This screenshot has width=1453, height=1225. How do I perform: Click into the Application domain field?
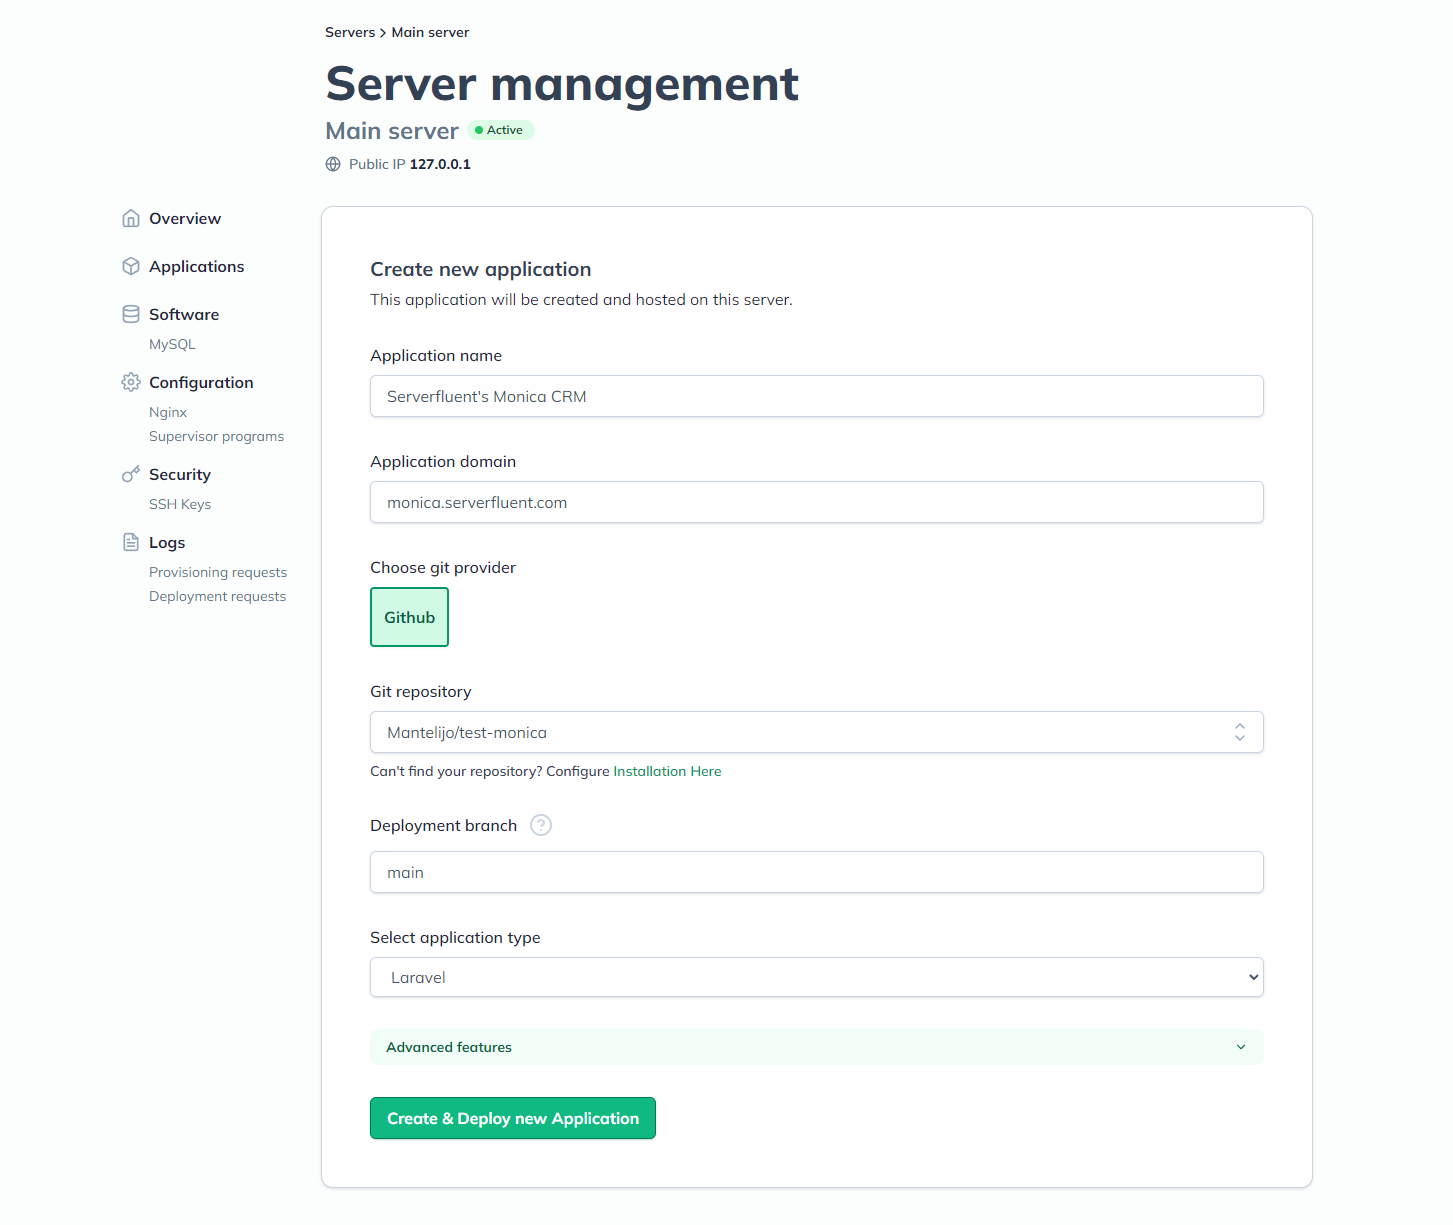click(x=816, y=502)
